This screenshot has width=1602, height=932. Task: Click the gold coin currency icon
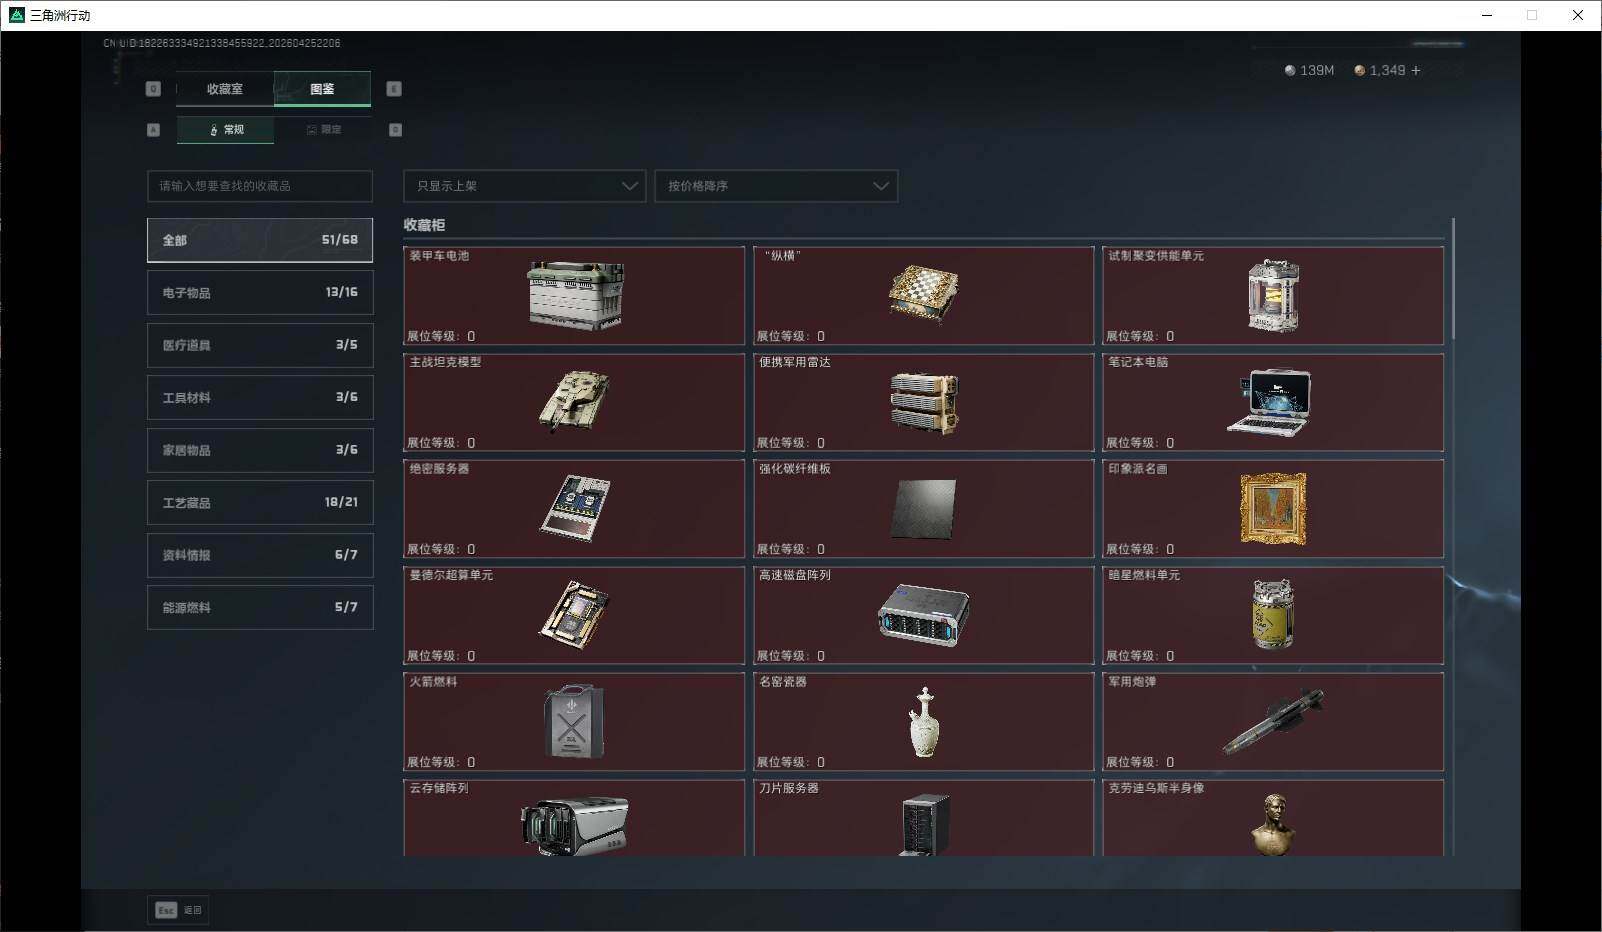1360,70
